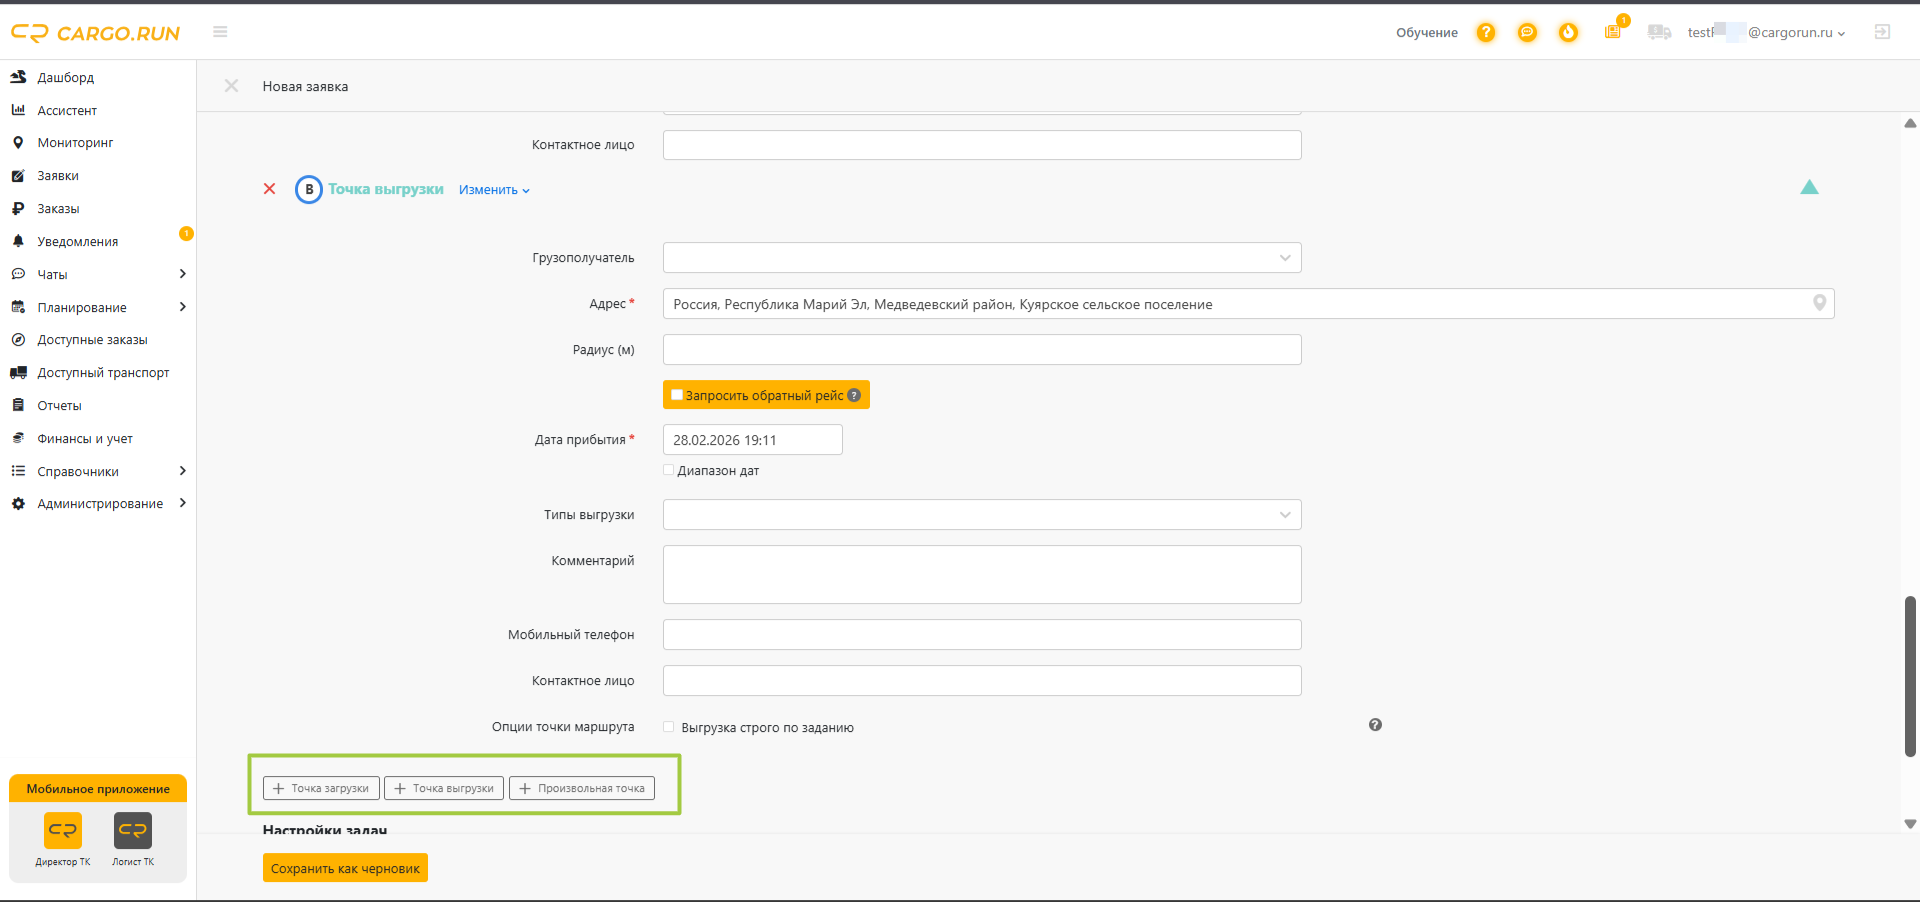
Task: Collapse unloading point with teal triangle
Action: (x=1809, y=187)
